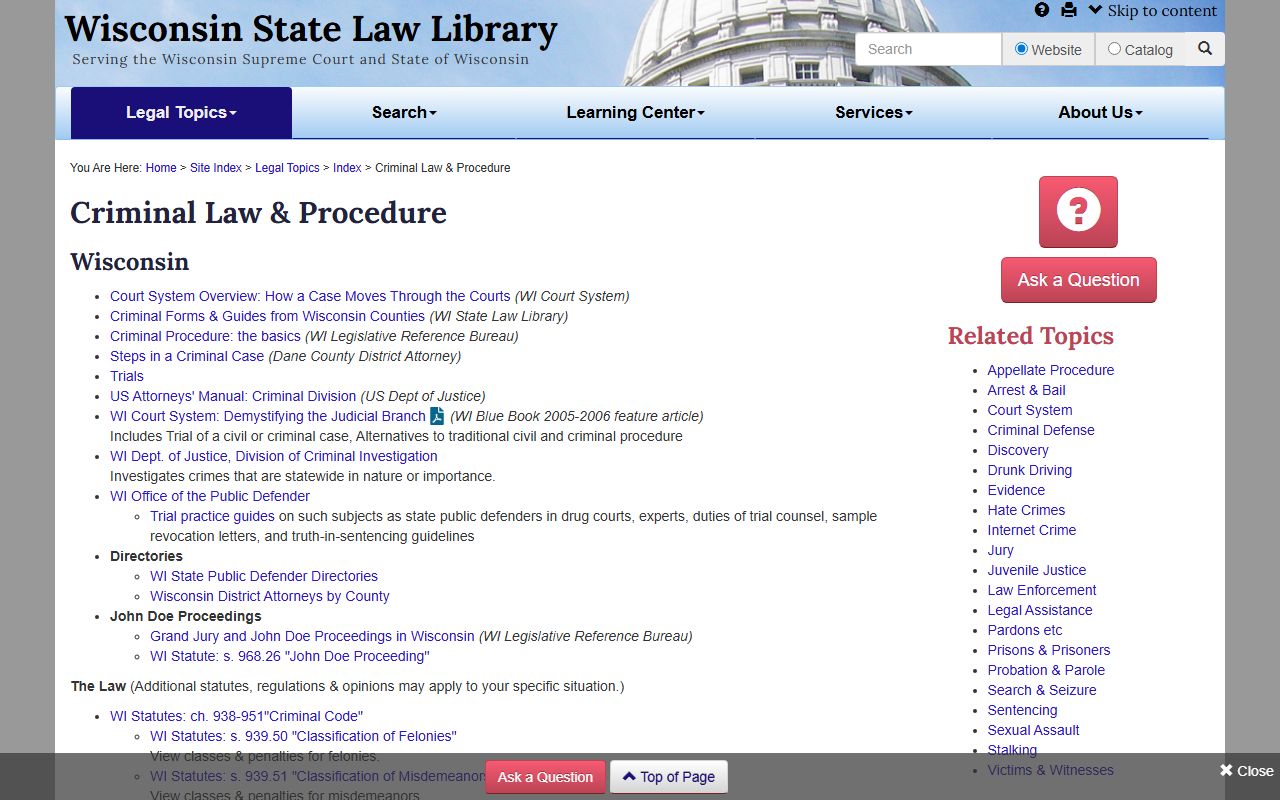Click the help question mark icon in header

(x=1042, y=10)
